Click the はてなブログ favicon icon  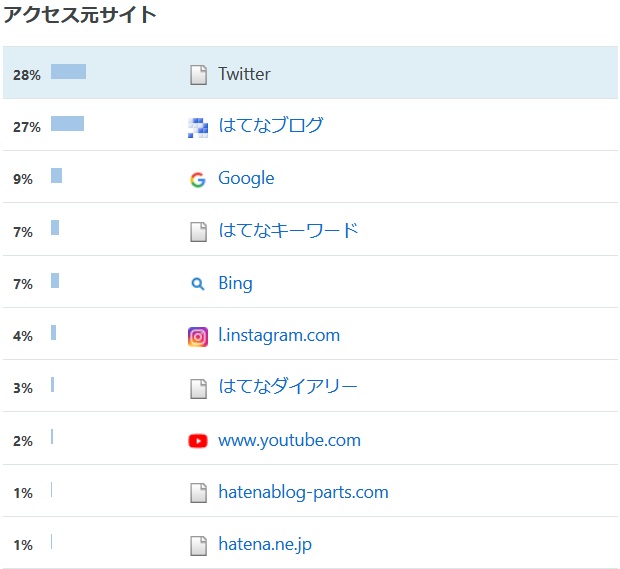(198, 127)
